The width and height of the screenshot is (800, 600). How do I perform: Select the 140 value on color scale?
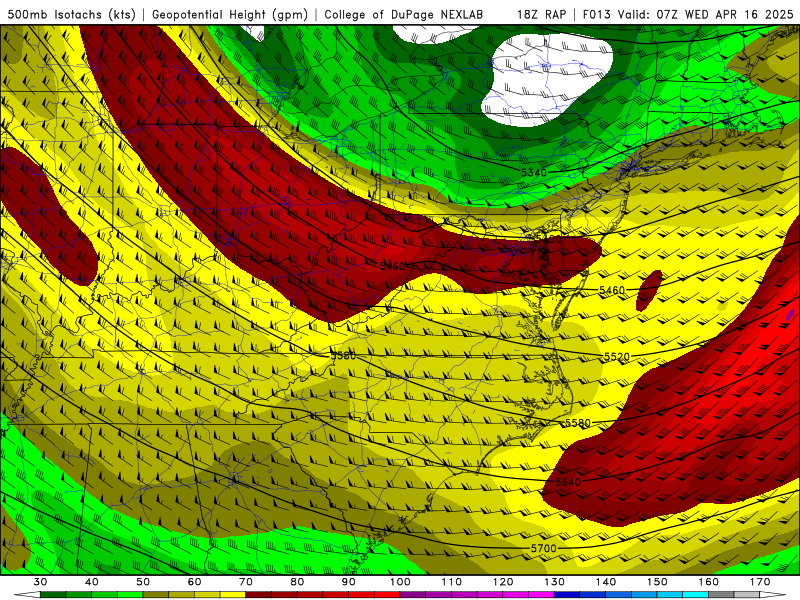pos(606,582)
